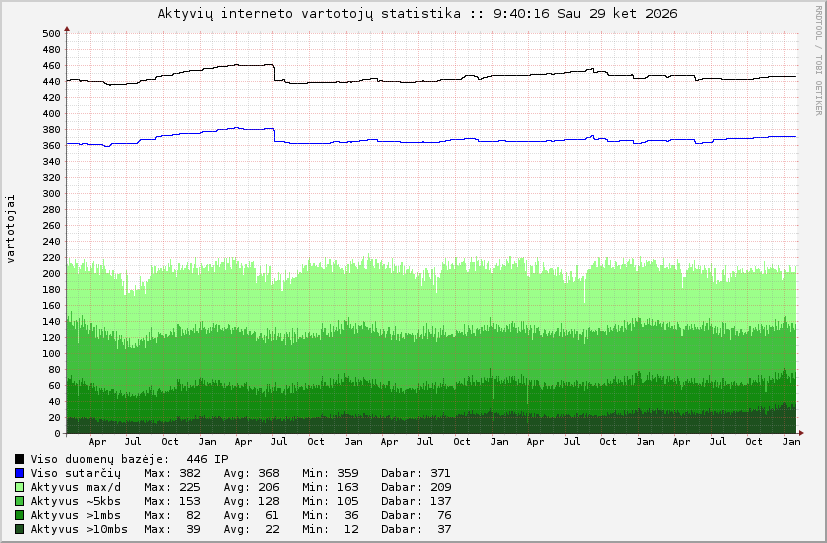Click the graph title text at top
Screen dimensions: 827x543
417,14
